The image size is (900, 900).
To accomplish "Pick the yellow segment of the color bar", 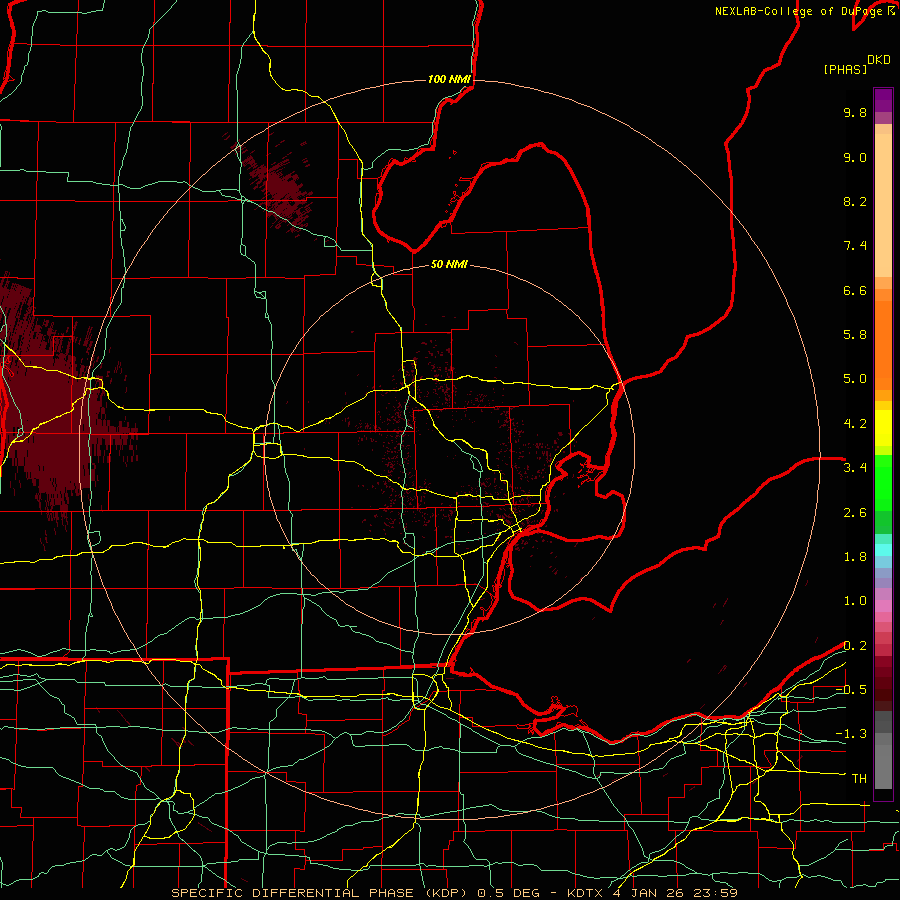I will click(883, 428).
